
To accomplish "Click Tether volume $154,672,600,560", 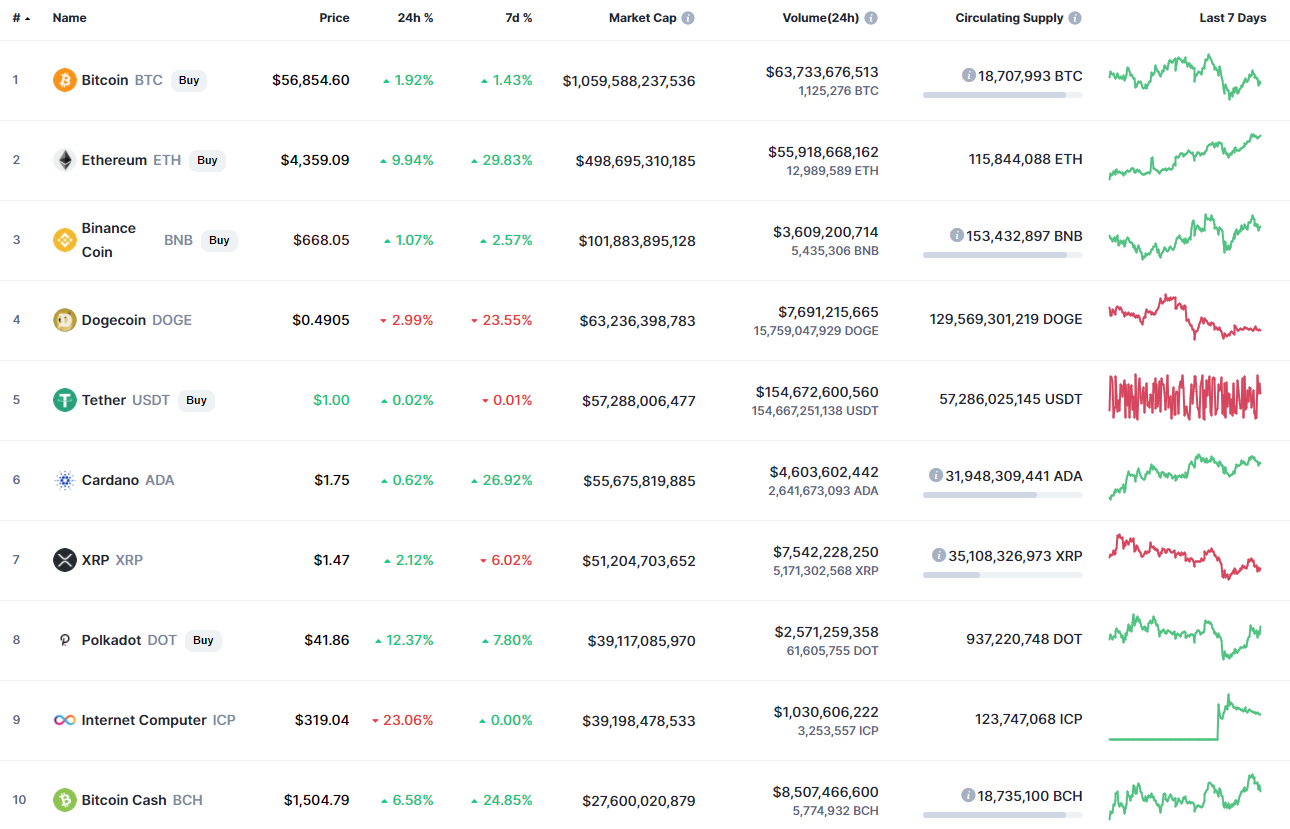I will pyautogui.click(x=817, y=392).
